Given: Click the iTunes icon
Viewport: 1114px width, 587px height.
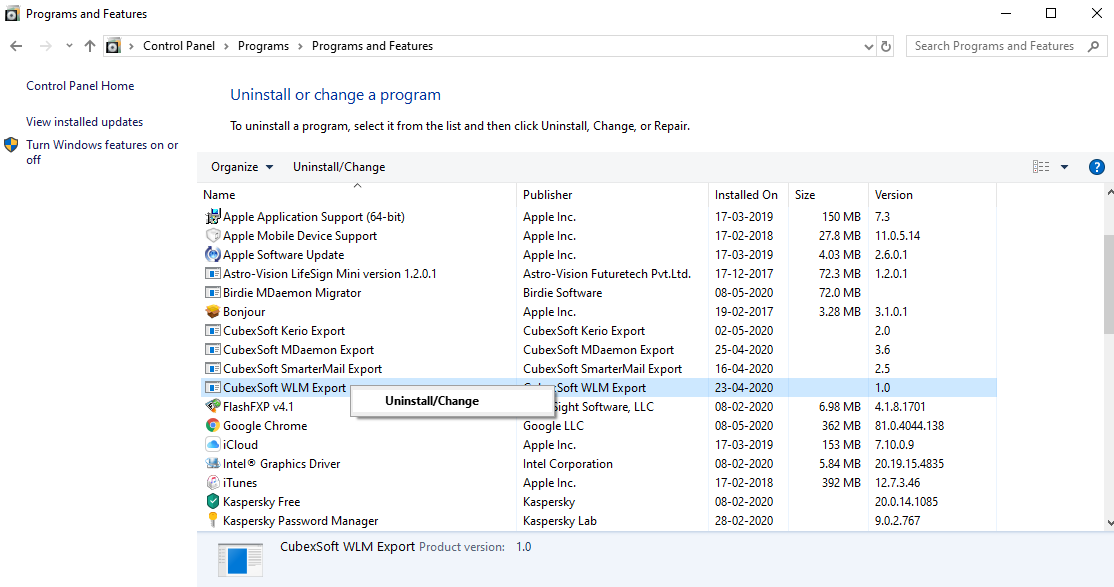Looking at the screenshot, I should click(x=212, y=483).
